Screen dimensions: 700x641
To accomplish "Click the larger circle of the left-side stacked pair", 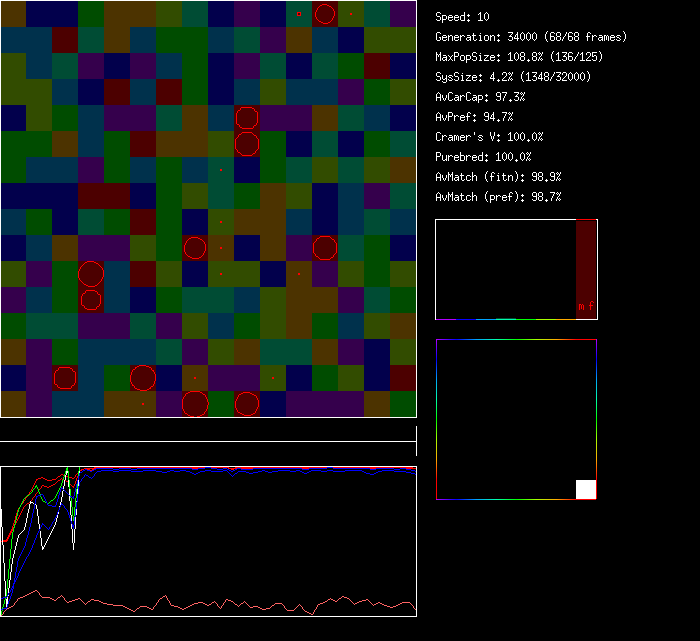I will pos(91,274).
